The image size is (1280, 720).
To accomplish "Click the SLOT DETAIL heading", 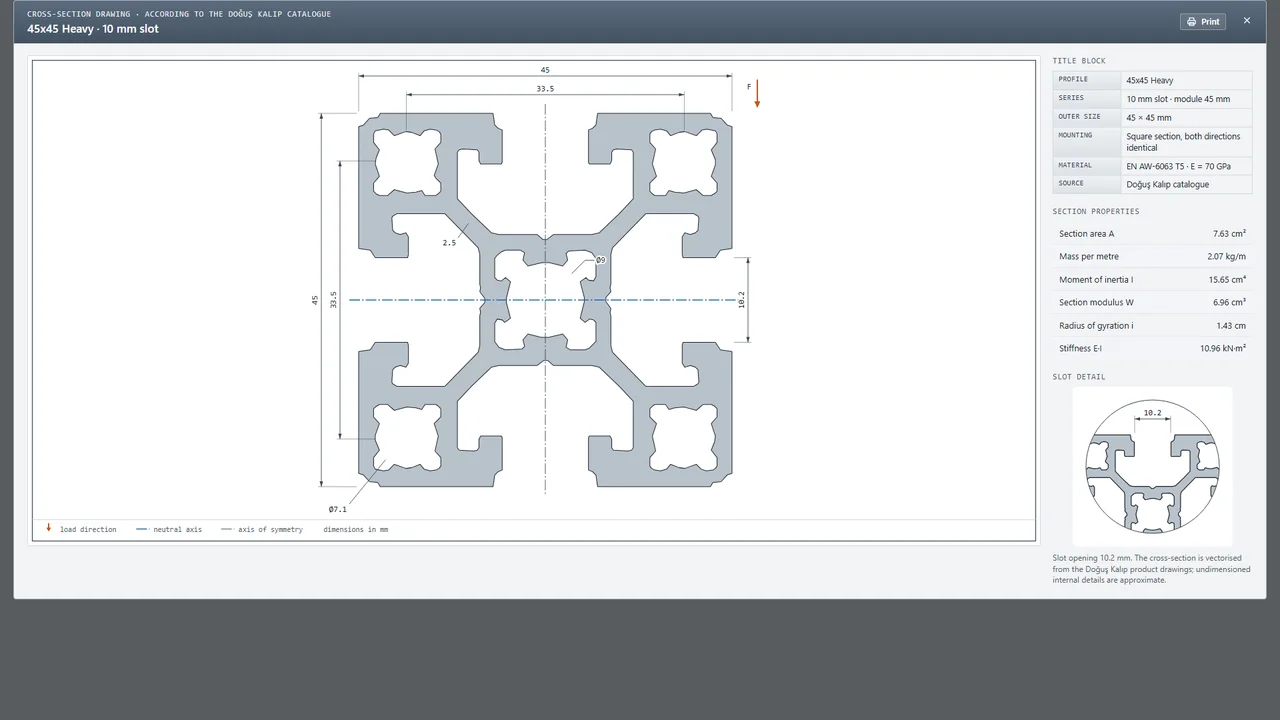I will pyautogui.click(x=1079, y=377).
